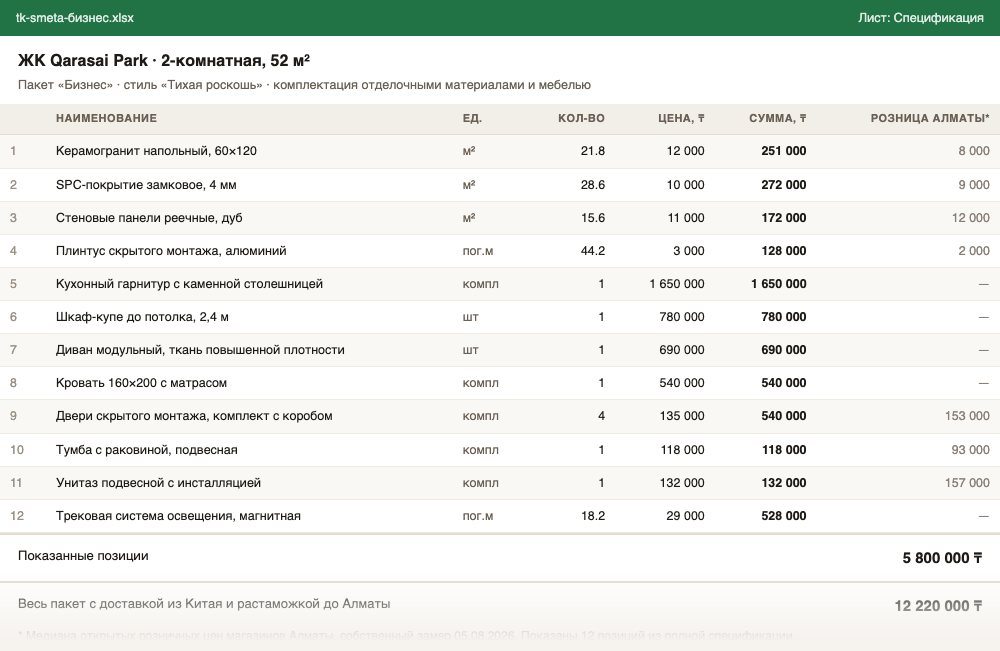Click the sum 690 000 for Диван модульный
This screenshot has width=1000, height=651.
coord(784,350)
